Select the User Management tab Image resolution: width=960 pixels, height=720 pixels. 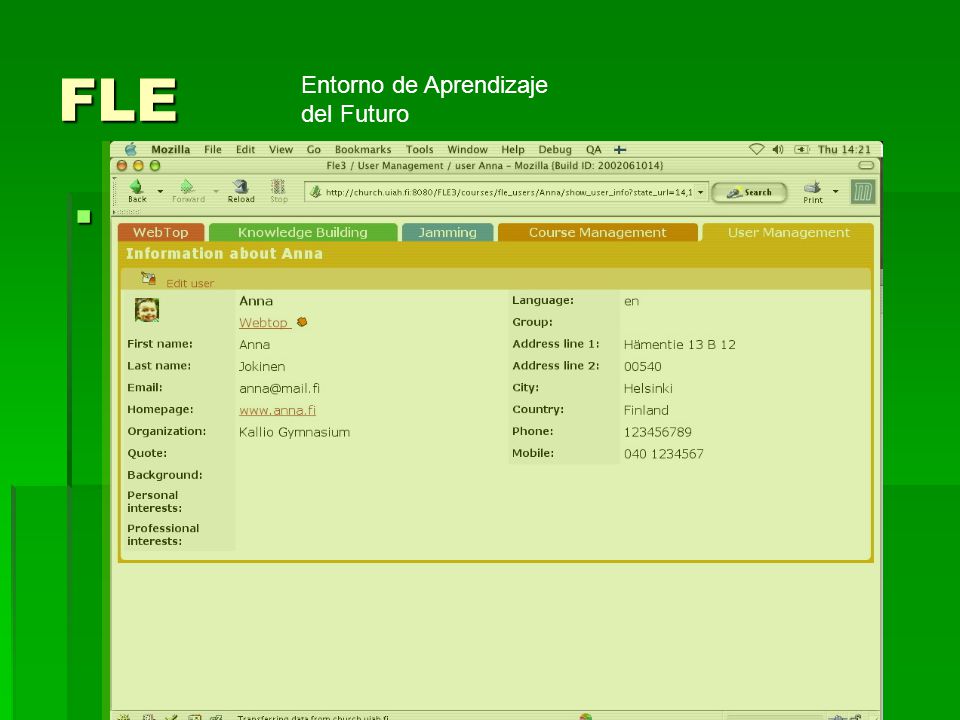pos(789,233)
